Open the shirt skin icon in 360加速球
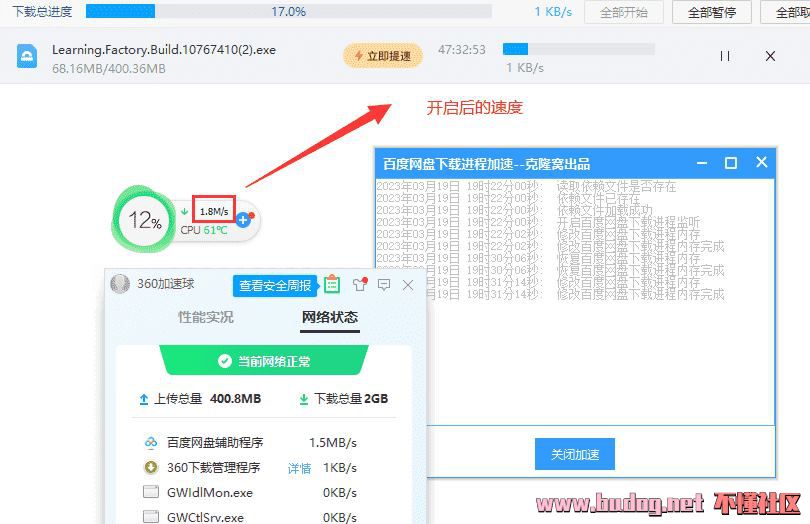Image resolution: width=810 pixels, height=524 pixels. [360, 284]
